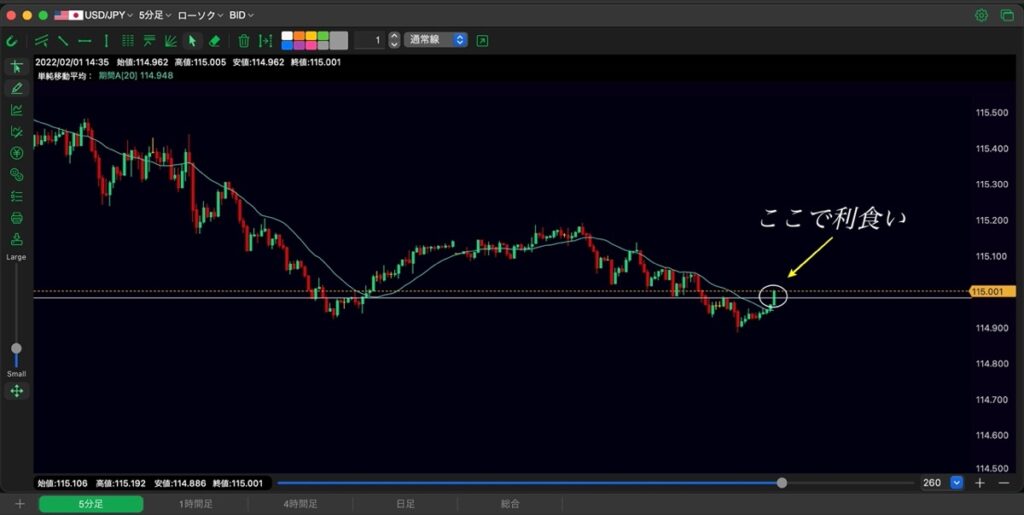Screen dimensions: 1024x515
Task: Select the diagonal trend line tool
Action: 63,40
